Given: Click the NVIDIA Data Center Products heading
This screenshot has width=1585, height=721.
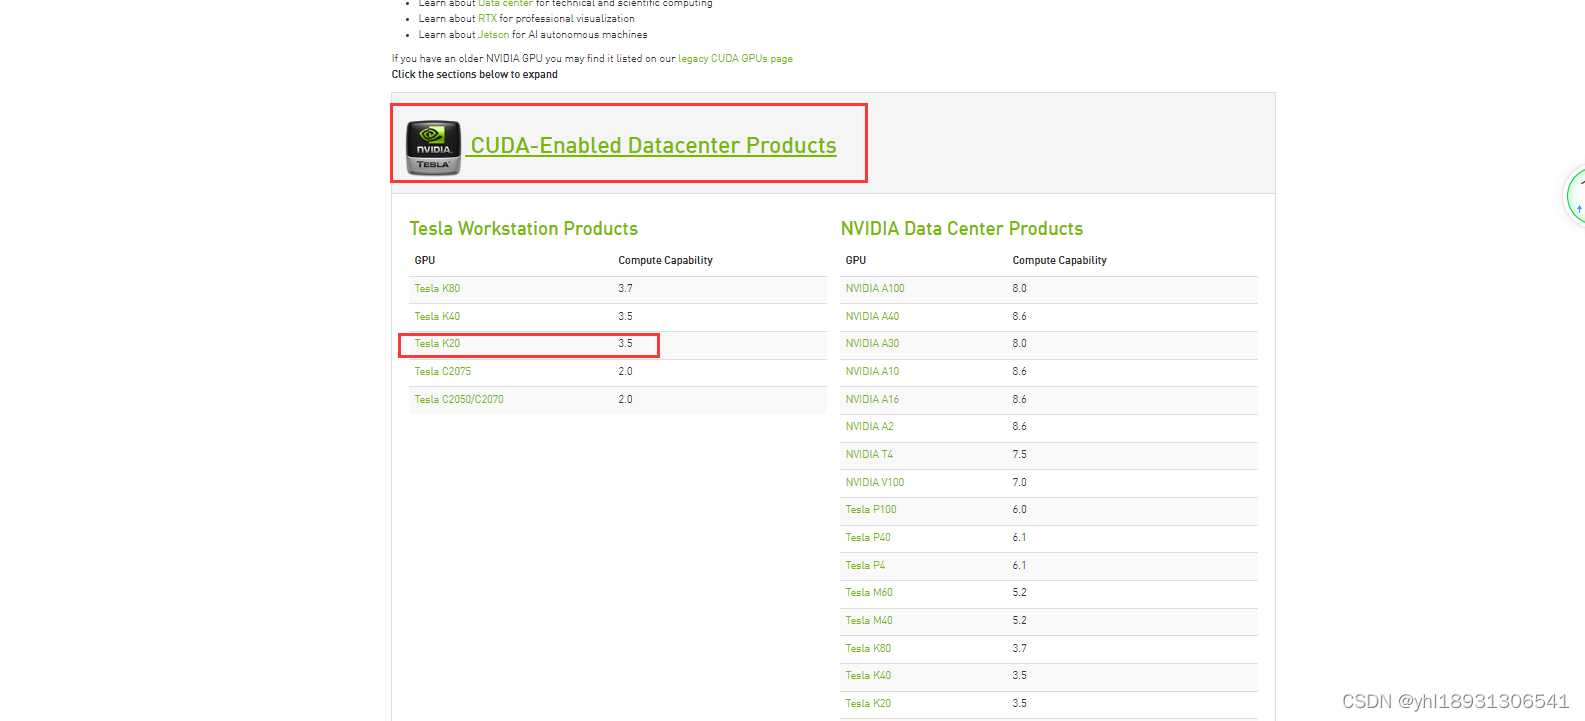Looking at the screenshot, I should coord(961,229).
